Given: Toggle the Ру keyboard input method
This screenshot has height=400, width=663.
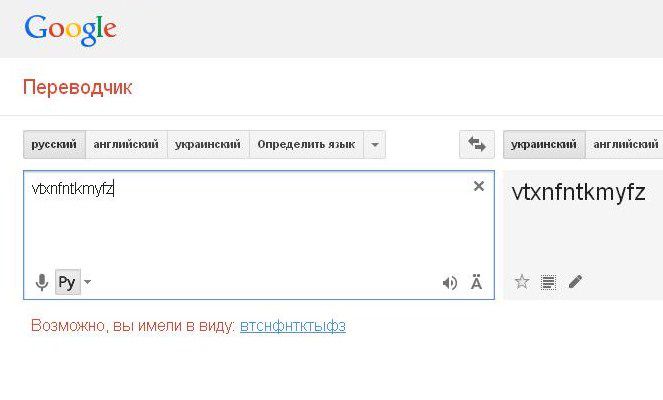Looking at the screenshot, I should [66, 283].
